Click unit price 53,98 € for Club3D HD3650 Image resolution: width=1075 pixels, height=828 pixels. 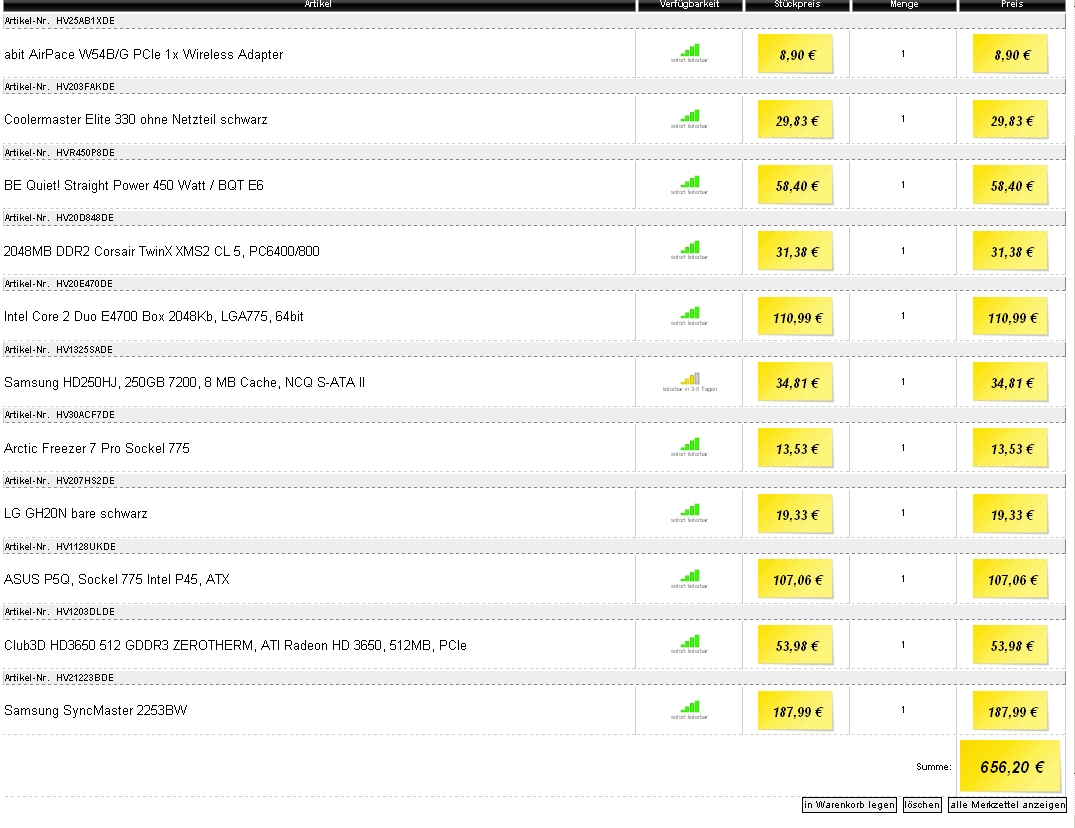tap(795, 645)
